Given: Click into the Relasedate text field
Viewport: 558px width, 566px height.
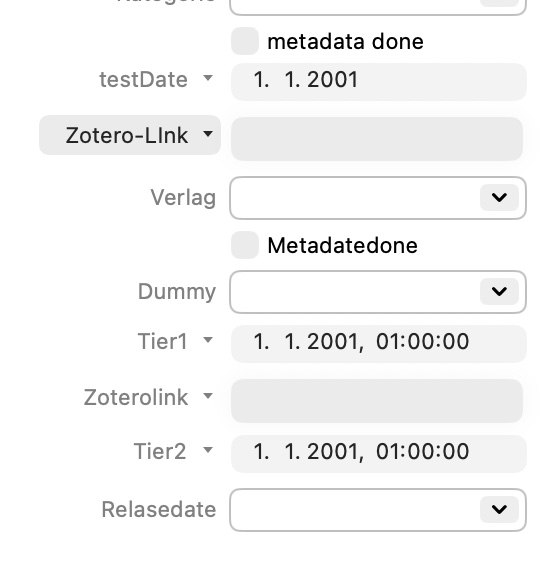Looking at the screenshot, I should click(355, 510).
